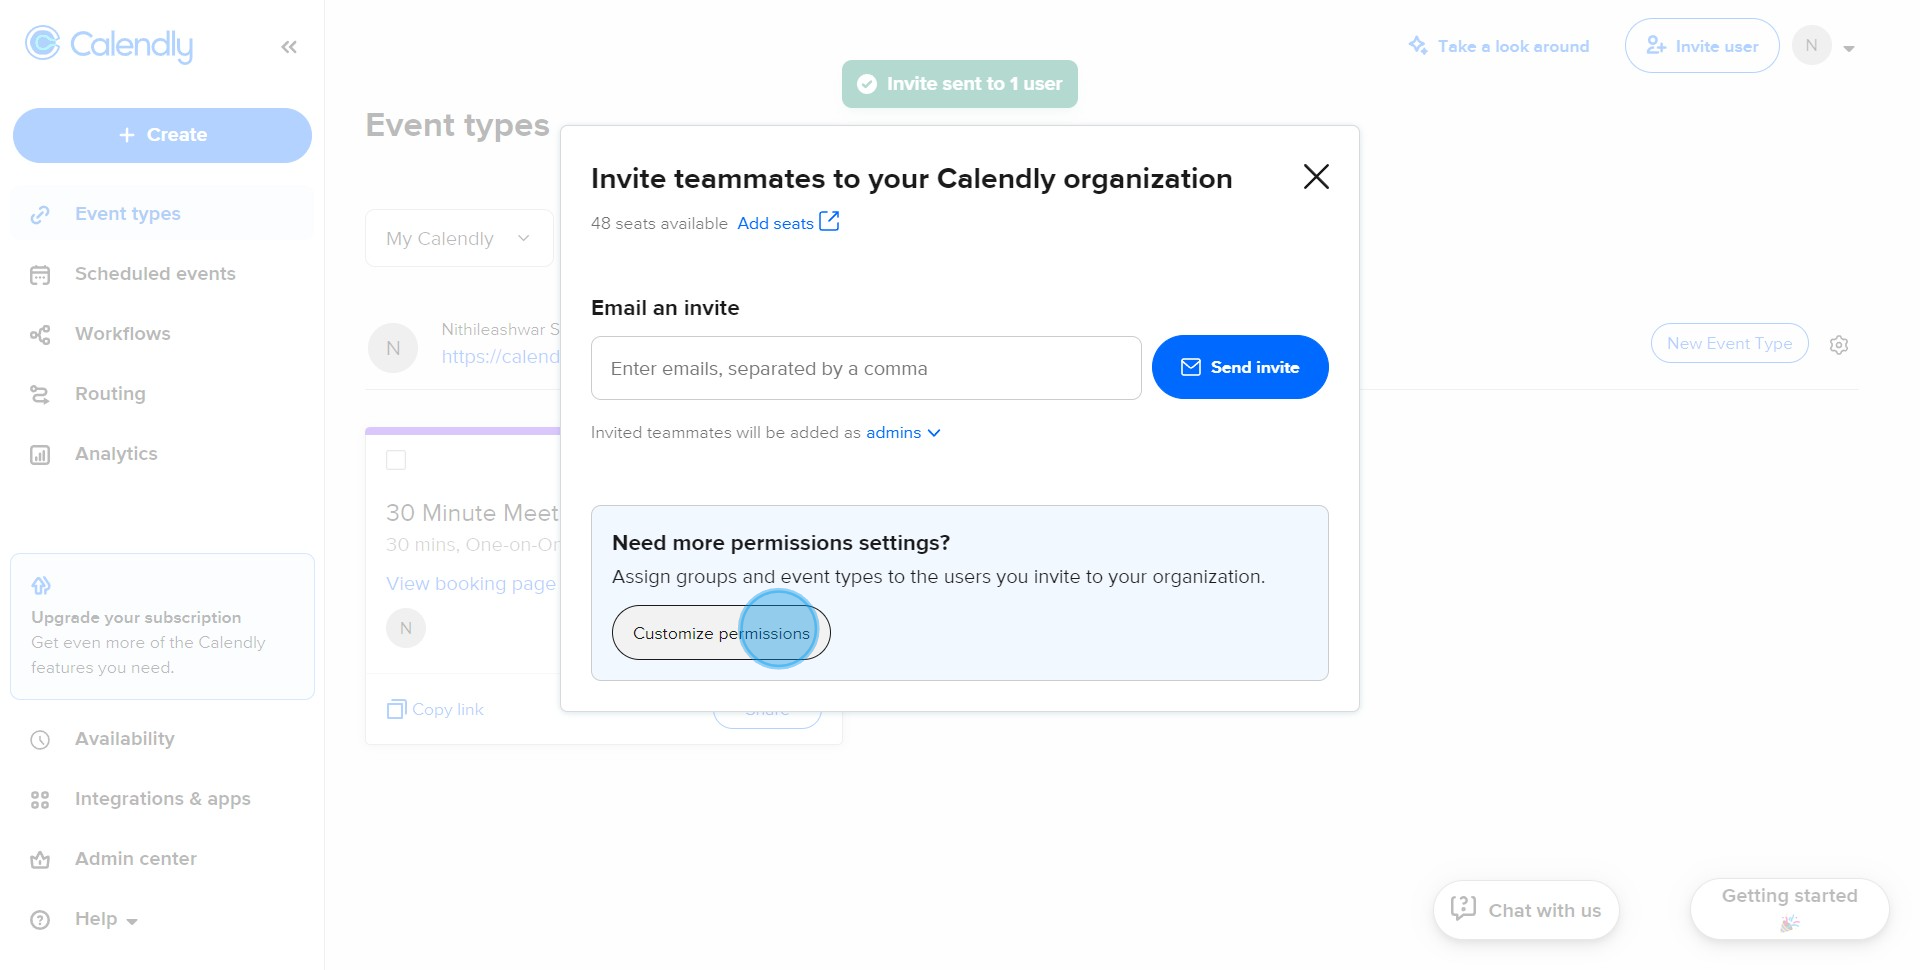Click external link icon by Add seats
The image size is (1920, 970).
pyautogui.click(x=829, y=221)
